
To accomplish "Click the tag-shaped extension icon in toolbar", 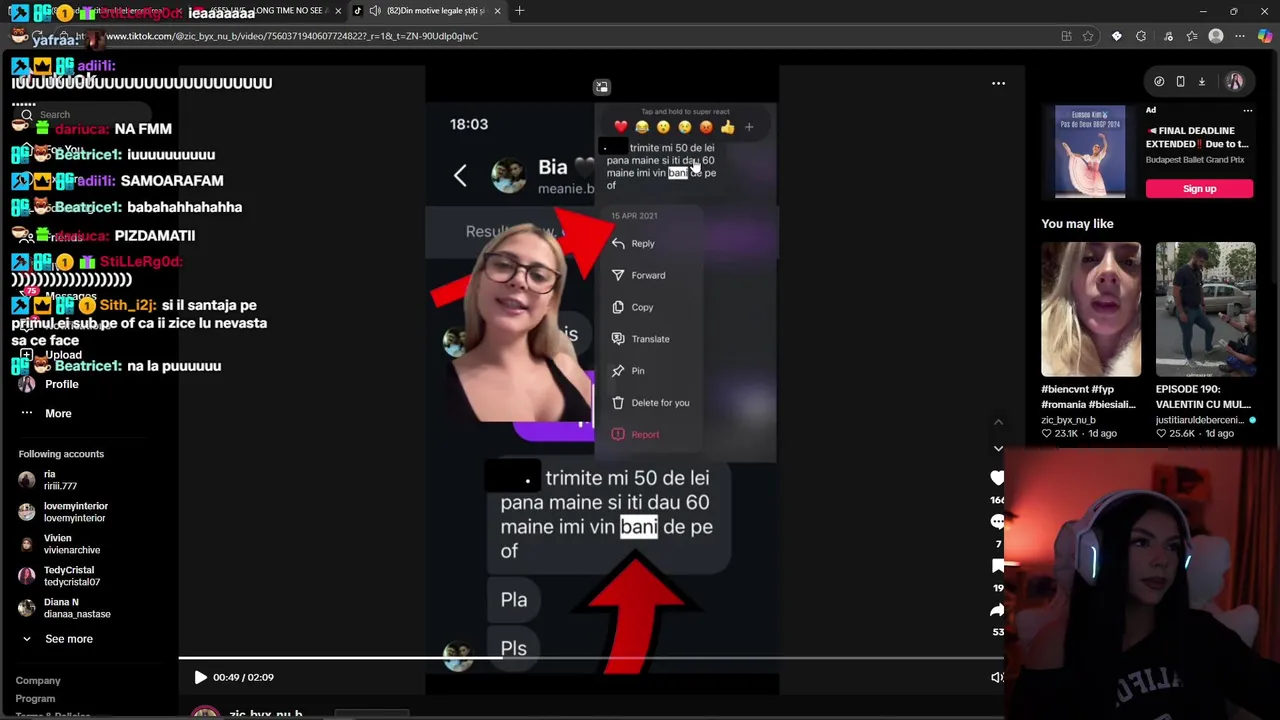I will point(1117,36).
